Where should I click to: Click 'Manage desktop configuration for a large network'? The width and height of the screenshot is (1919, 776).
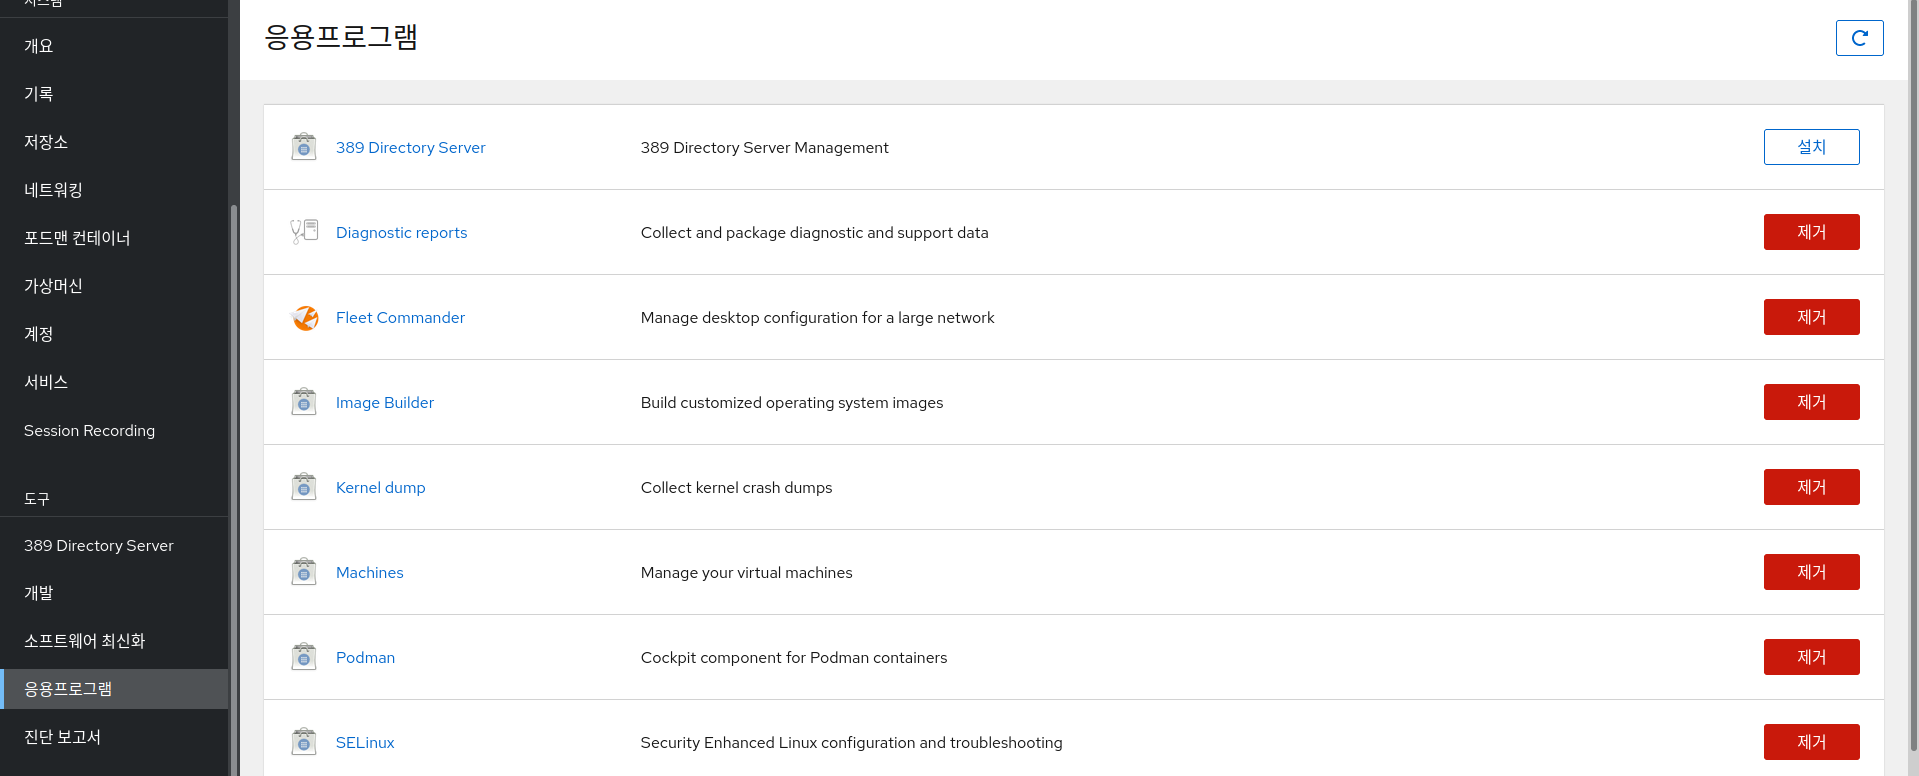pyautogui.click(x=817, y=317)
